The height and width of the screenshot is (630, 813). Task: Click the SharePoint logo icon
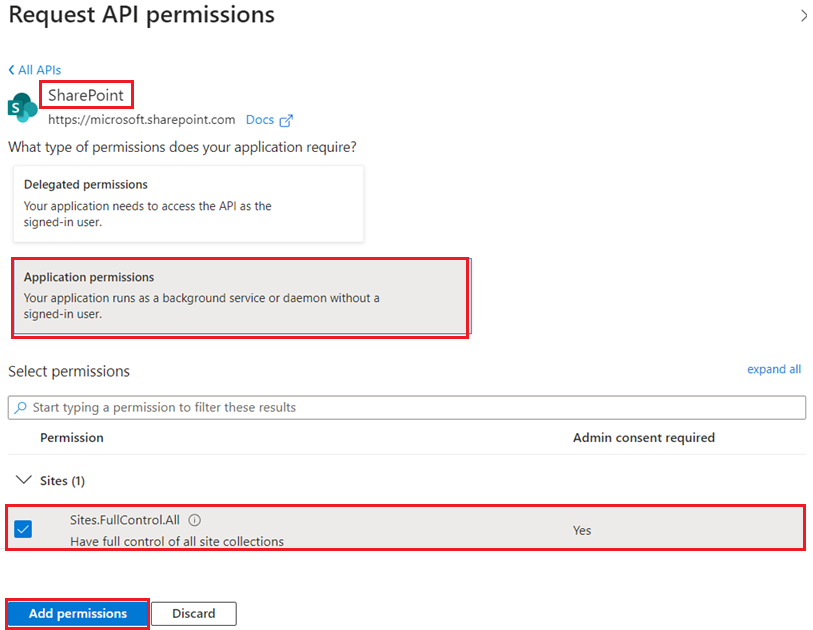[x=22, y=107]
